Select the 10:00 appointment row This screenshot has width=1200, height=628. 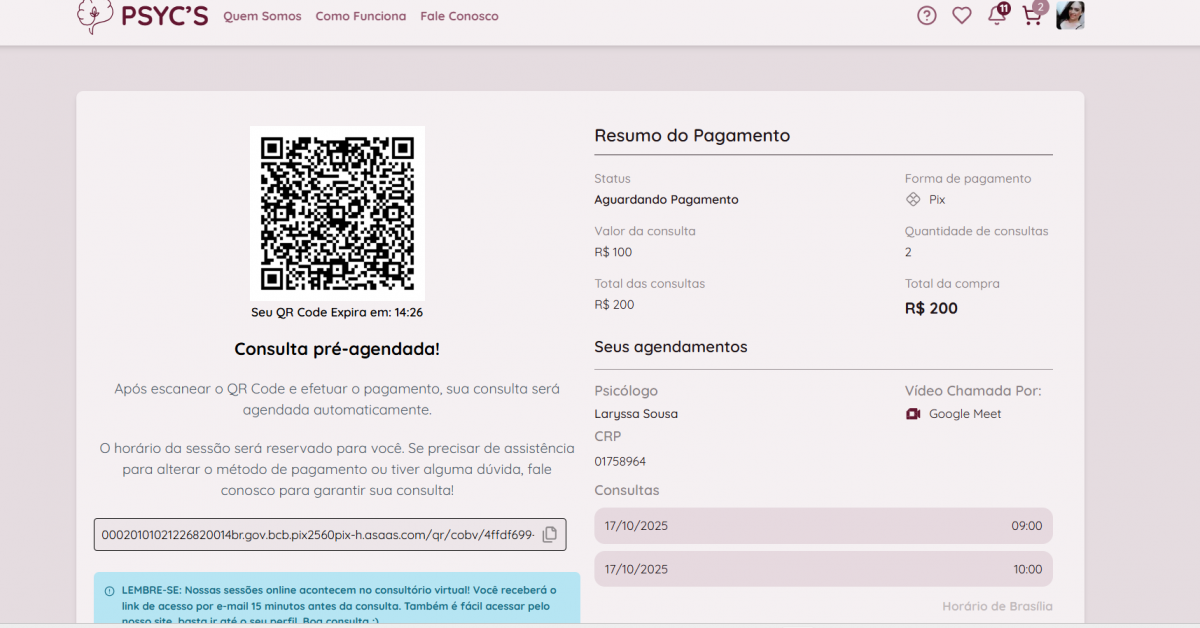(823, 569)
